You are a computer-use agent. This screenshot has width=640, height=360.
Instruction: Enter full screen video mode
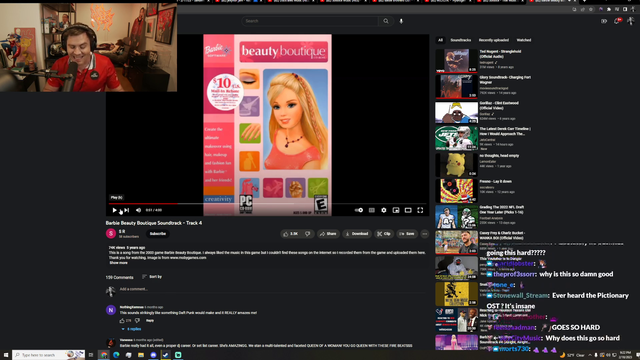click(420, 210)
